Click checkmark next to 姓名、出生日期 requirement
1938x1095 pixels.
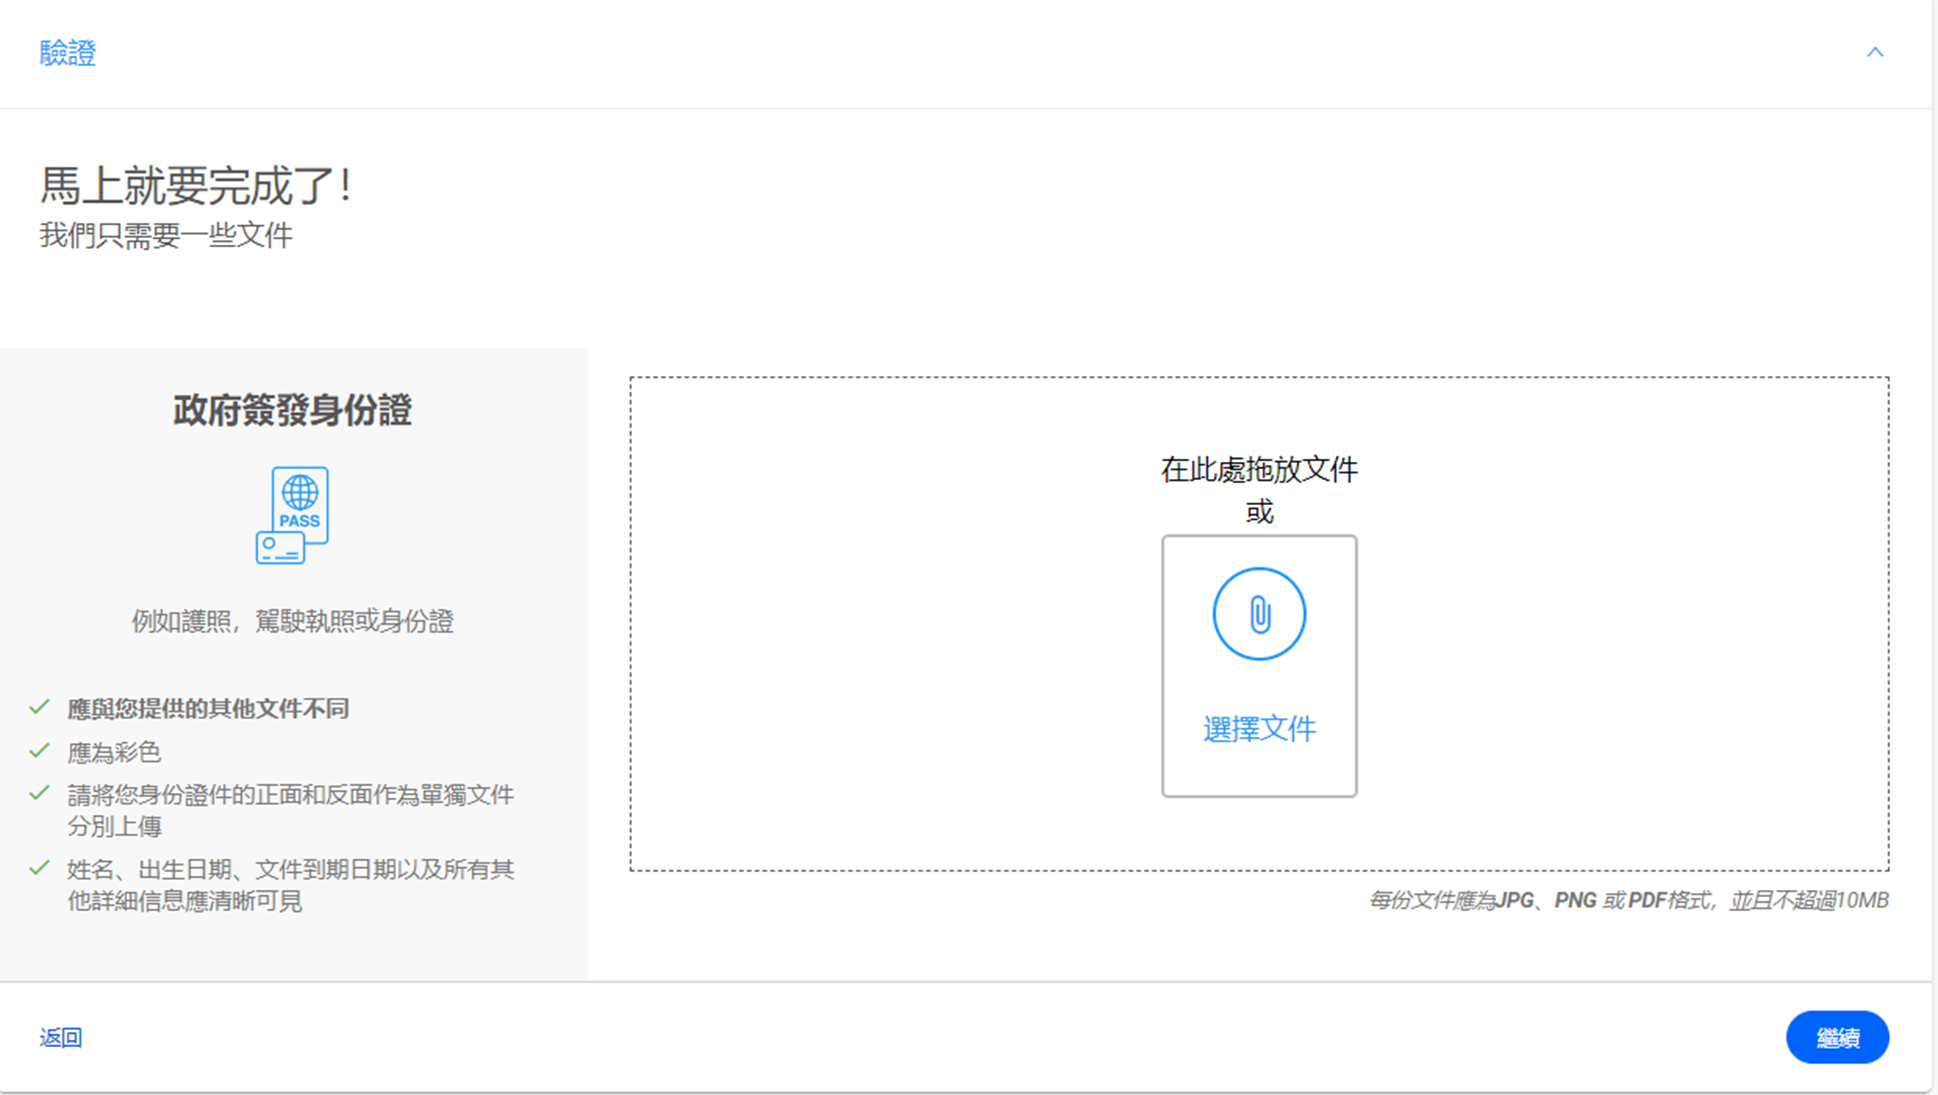(x=40, y=867)
